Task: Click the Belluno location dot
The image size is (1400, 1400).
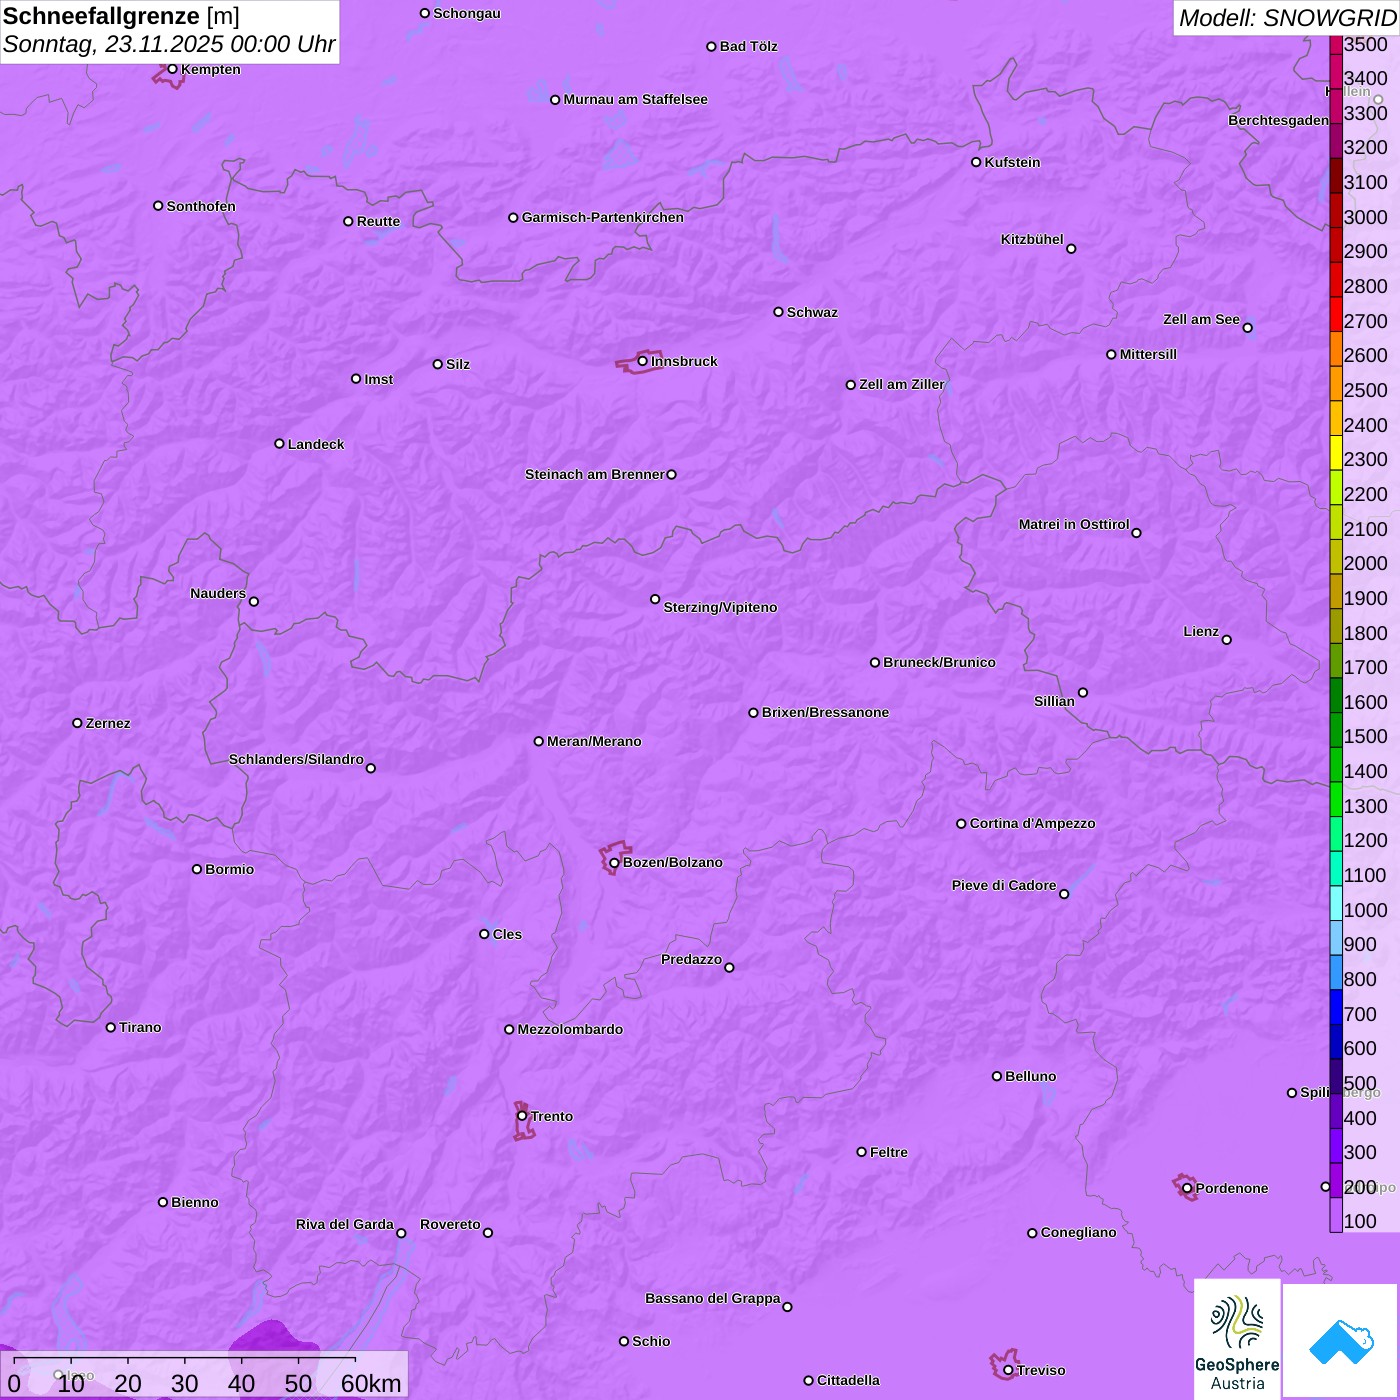Action: [996, 1076]
